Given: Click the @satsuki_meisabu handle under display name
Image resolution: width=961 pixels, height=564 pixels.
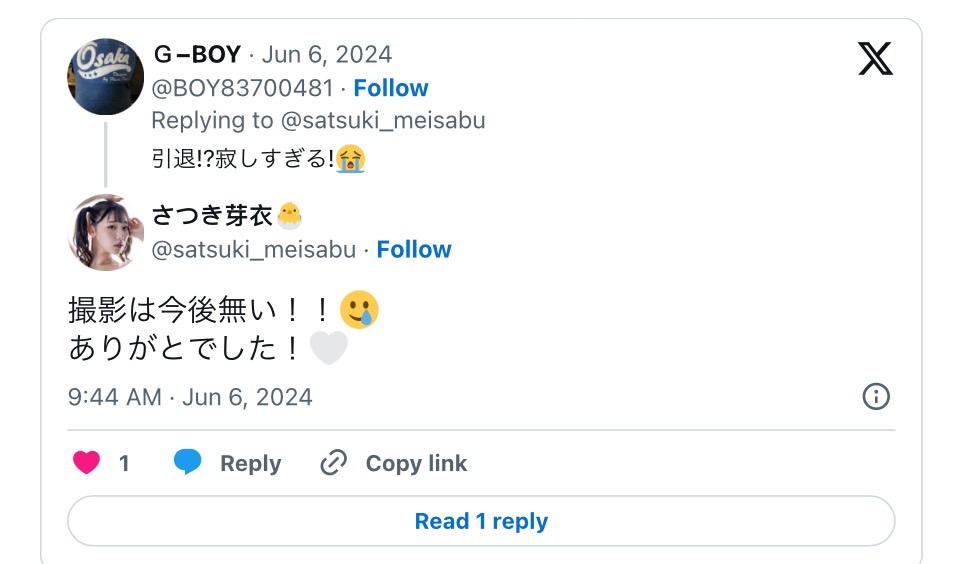Looking at the screenshot, I should point(253,250).
